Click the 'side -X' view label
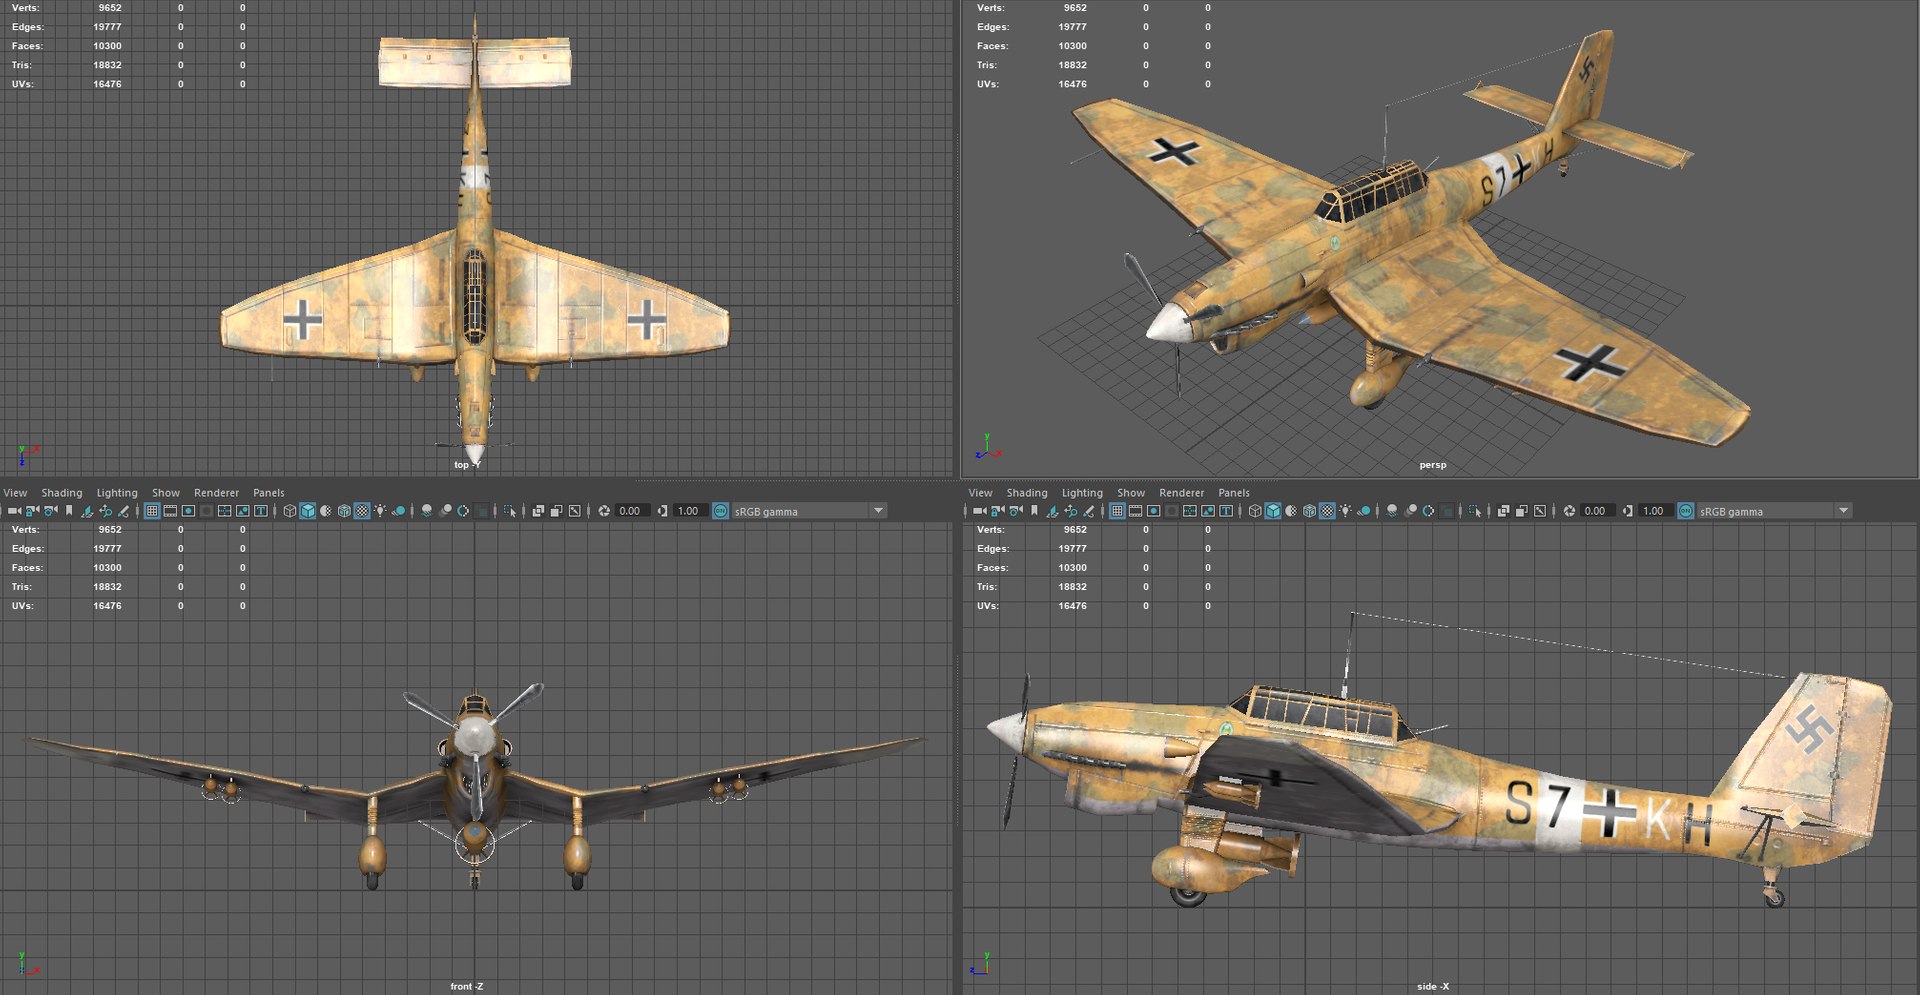 click(1432, 986)
